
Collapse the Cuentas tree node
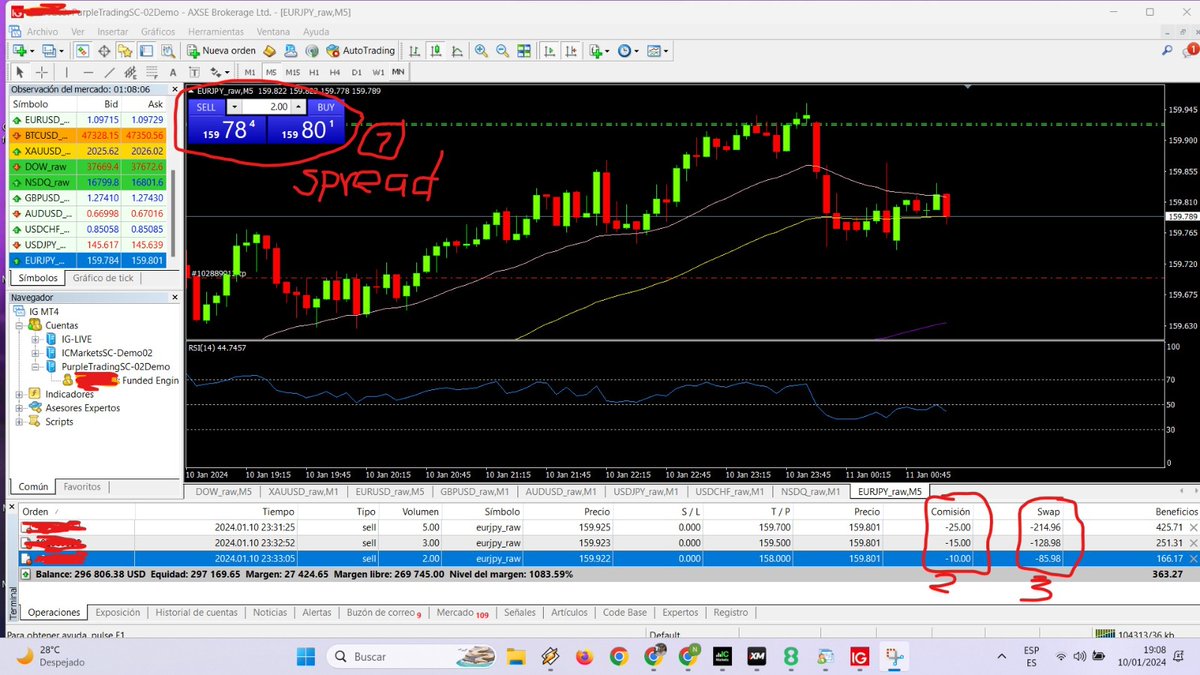21,326
